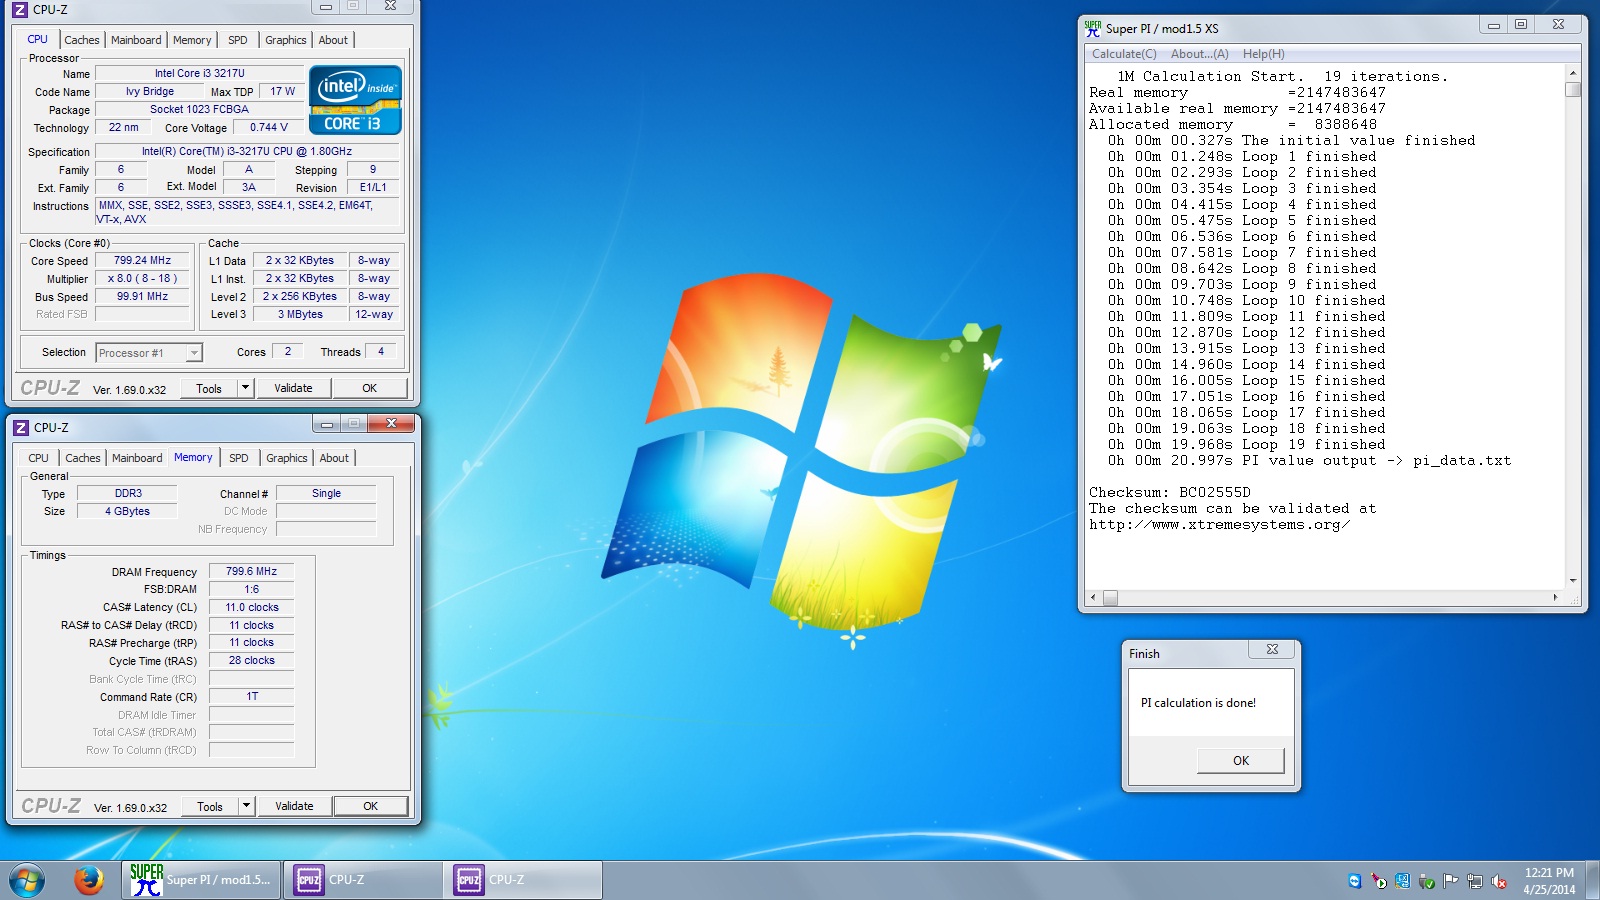Image resolution: width=1600 pixels, height=900 pixels.
Task: Click the DRAM Frequency 799.6 MHz value
Action: 251,571
